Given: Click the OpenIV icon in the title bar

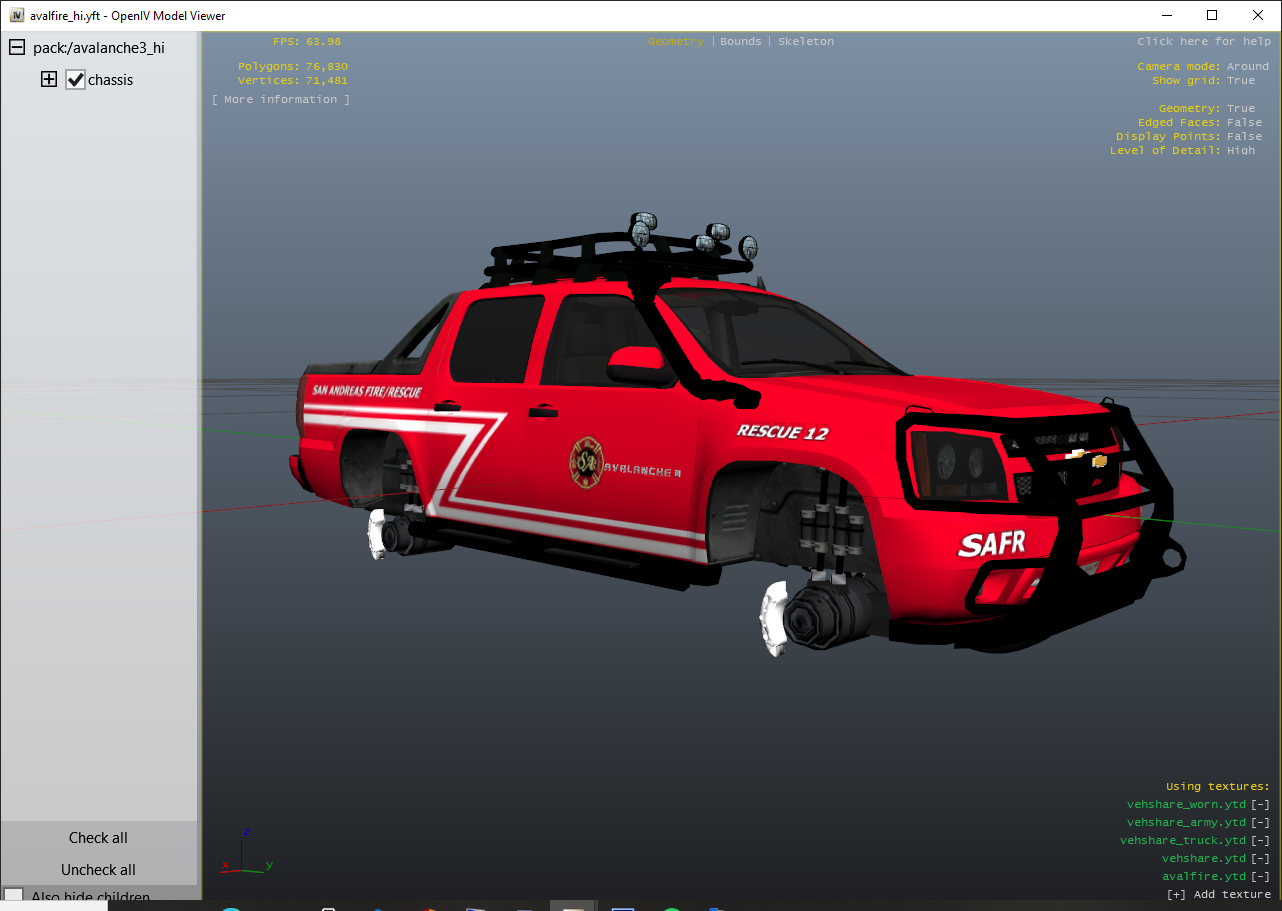Looking at the screenshot, I should [16, 15].
